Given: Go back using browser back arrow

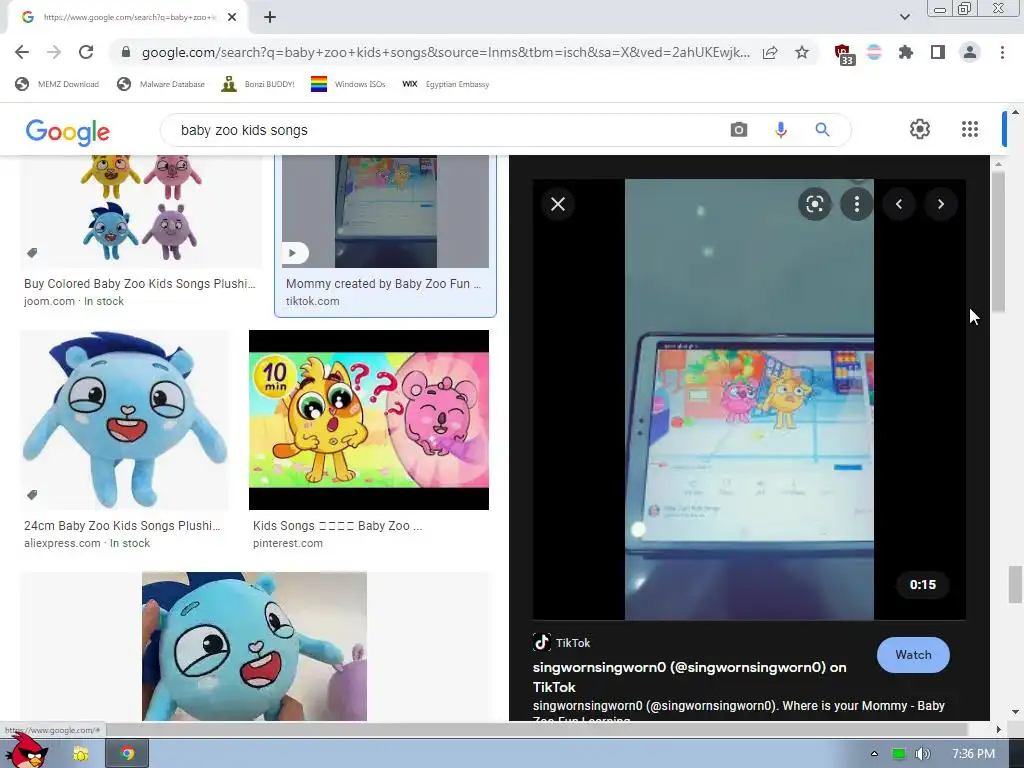Looking at the screenshot, I should tap(22, 52).
